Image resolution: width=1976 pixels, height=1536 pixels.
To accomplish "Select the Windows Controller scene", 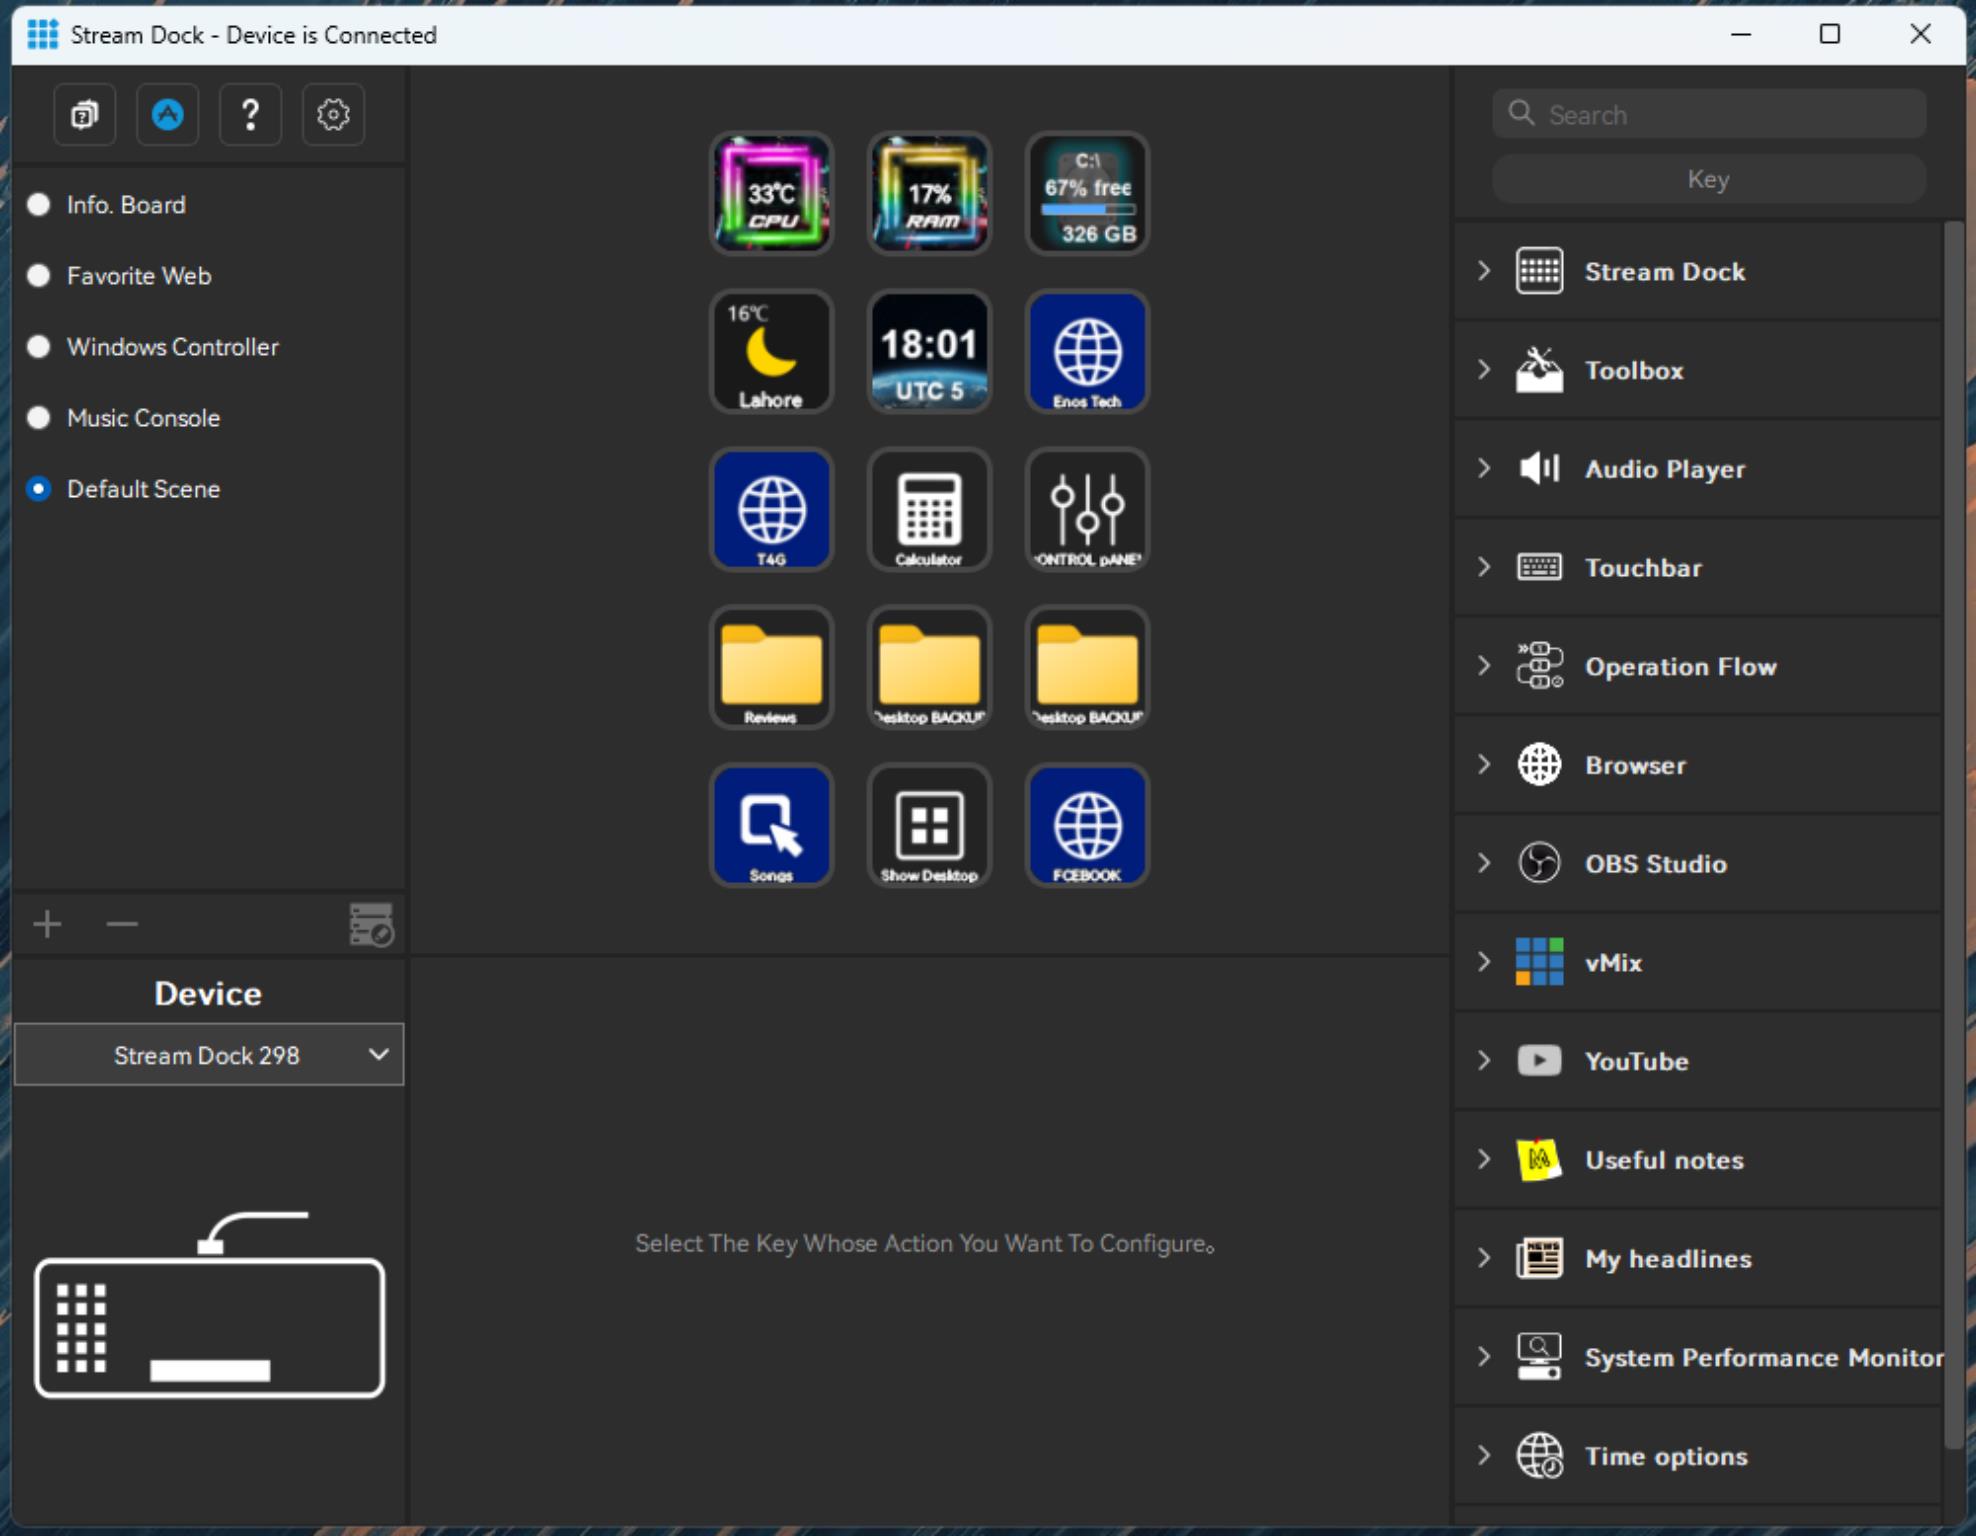I will pos(173,346).
